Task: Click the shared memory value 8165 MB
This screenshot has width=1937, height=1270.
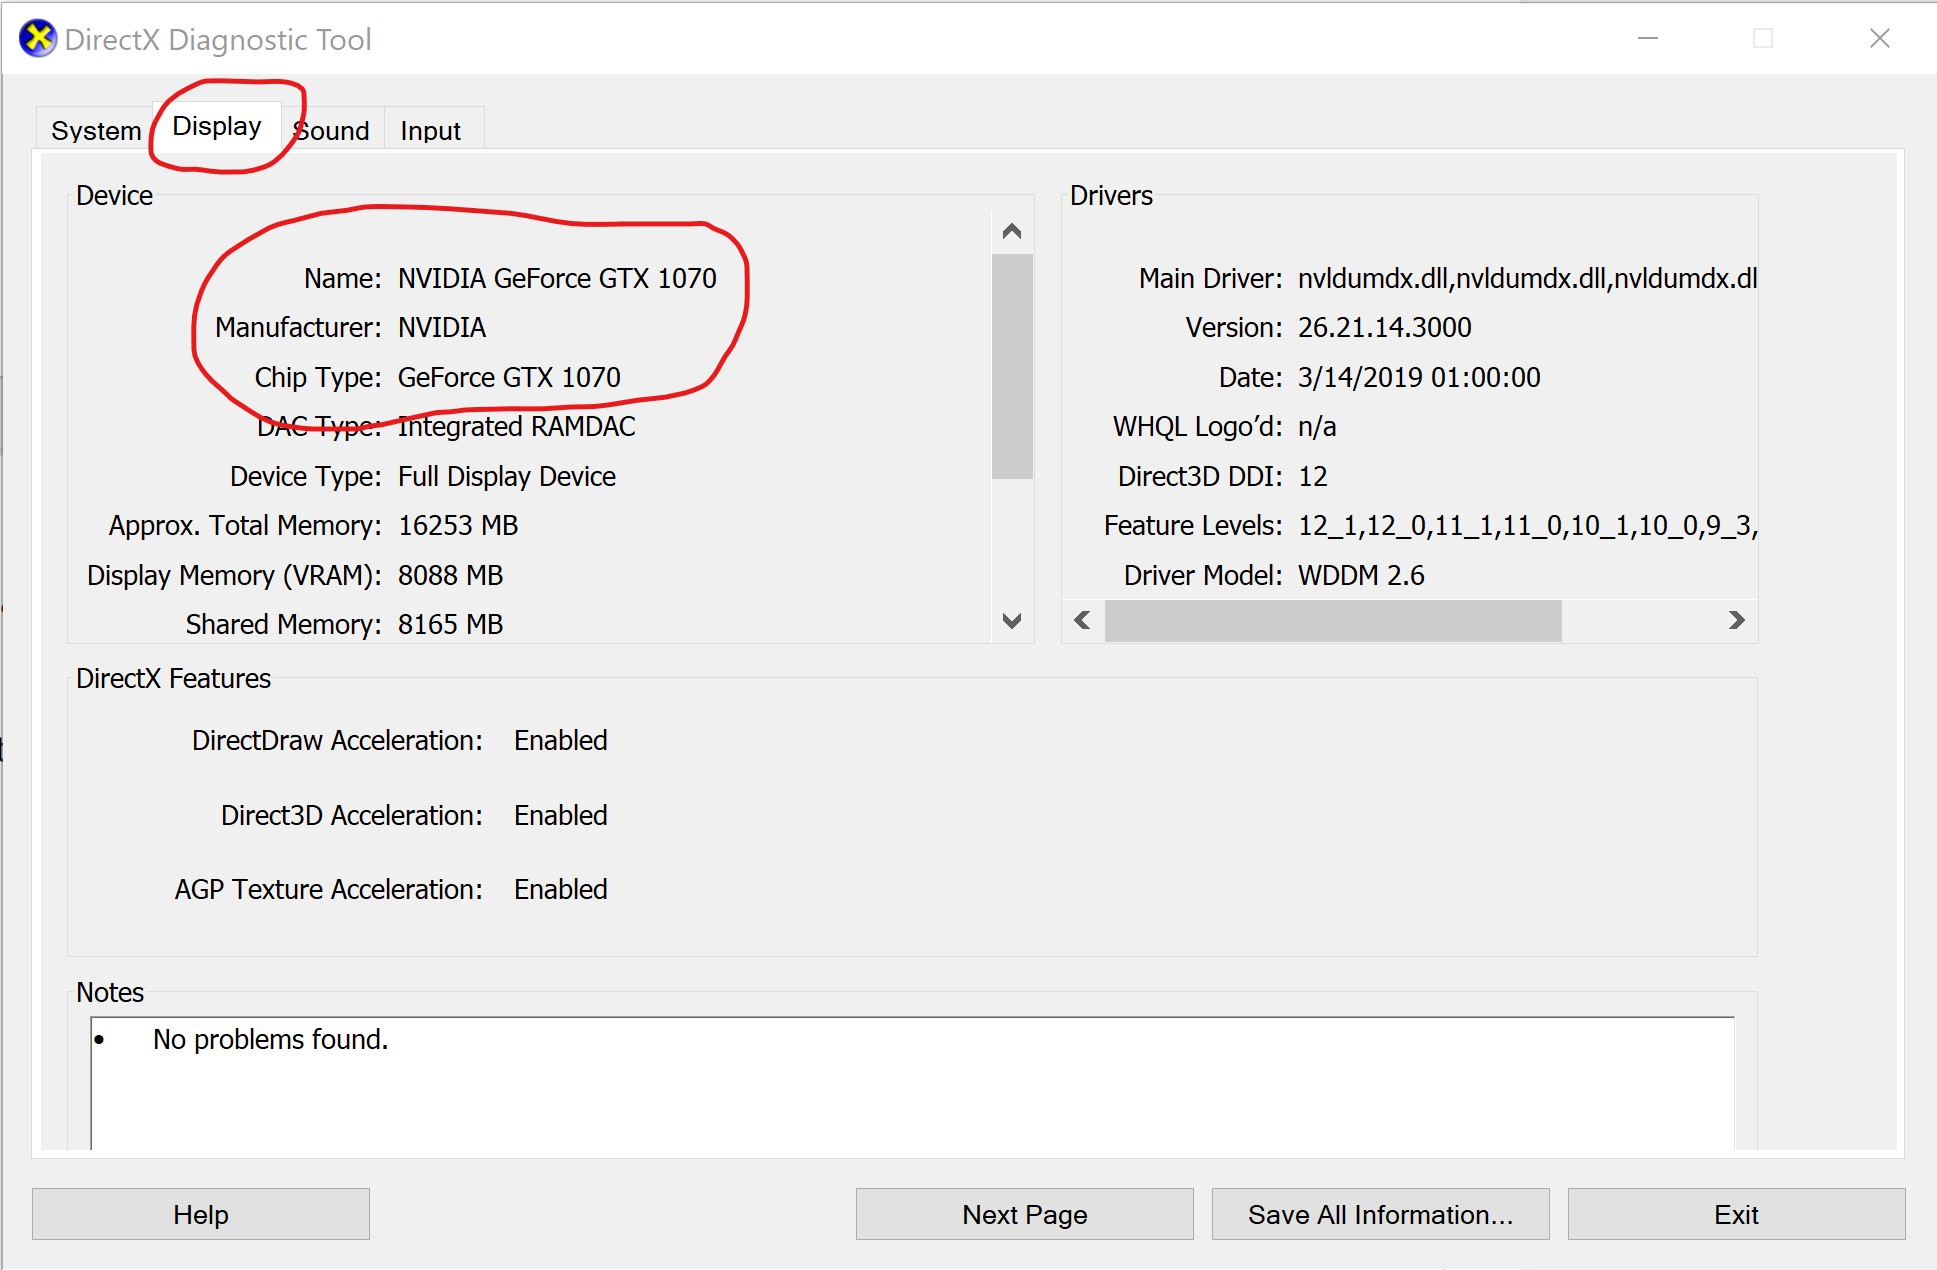Action: click(x=451, y=624)
